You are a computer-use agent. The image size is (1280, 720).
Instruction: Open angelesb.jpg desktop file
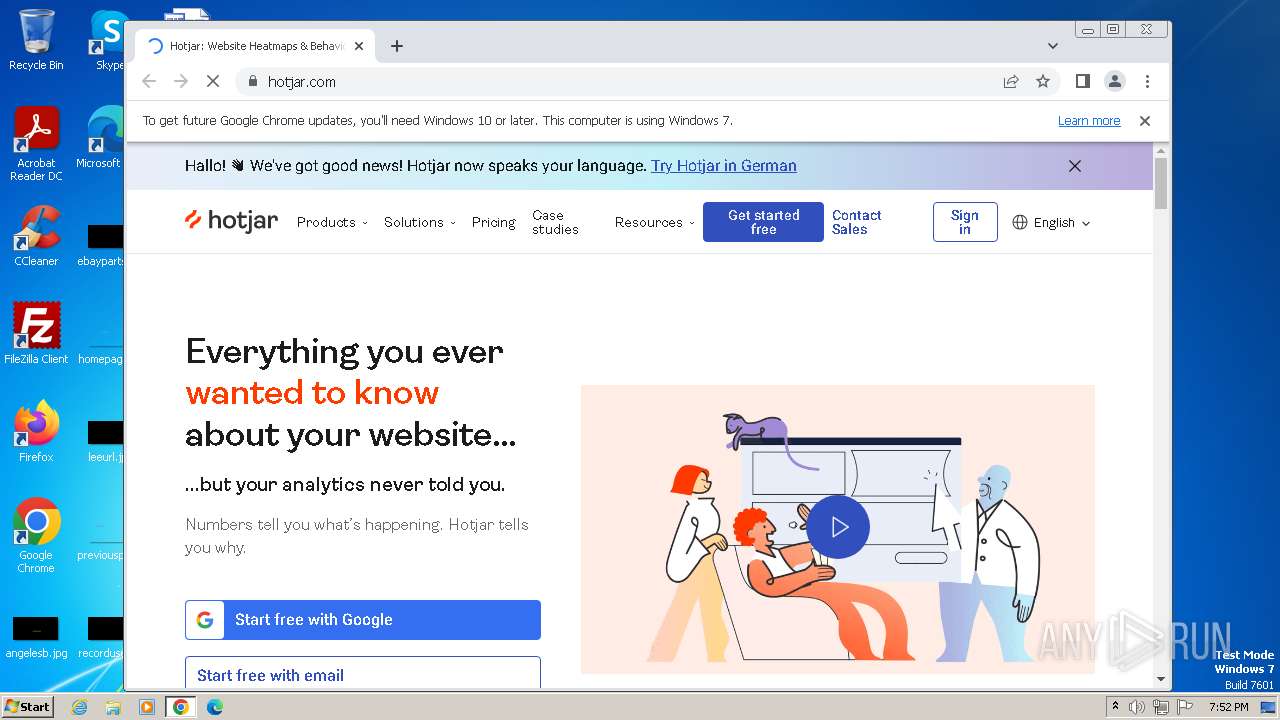point(36,637)
